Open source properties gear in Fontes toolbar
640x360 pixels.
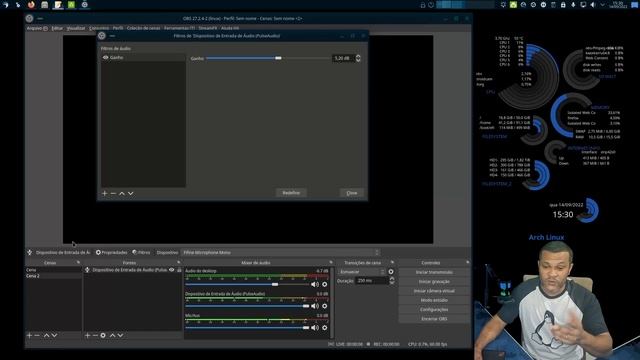[x=103, y=335]
